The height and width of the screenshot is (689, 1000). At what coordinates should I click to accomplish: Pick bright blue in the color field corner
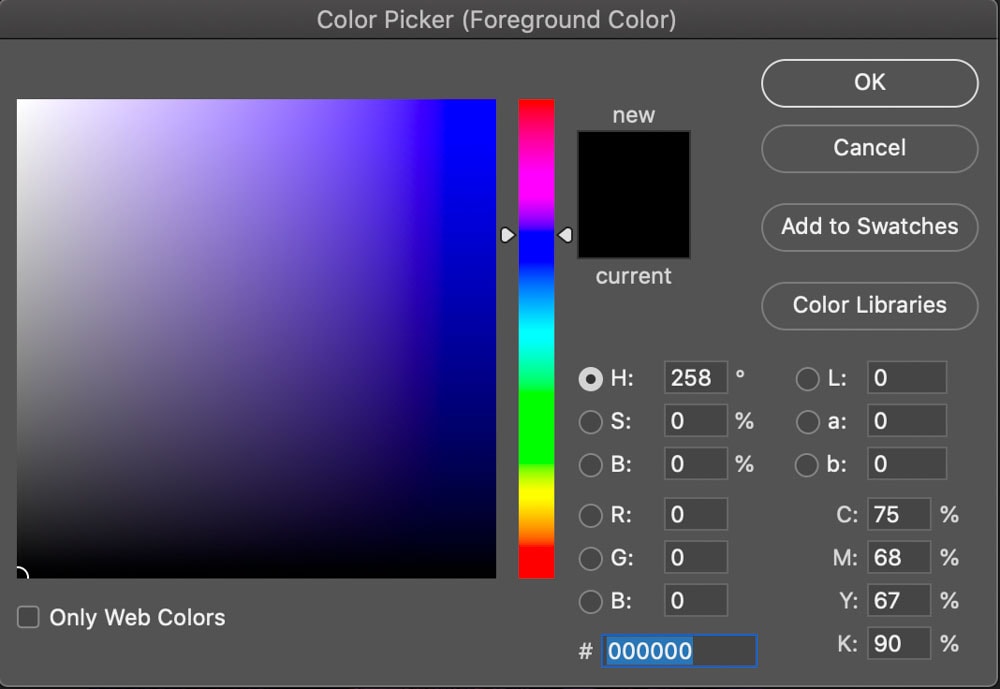(x=492, y=103)
